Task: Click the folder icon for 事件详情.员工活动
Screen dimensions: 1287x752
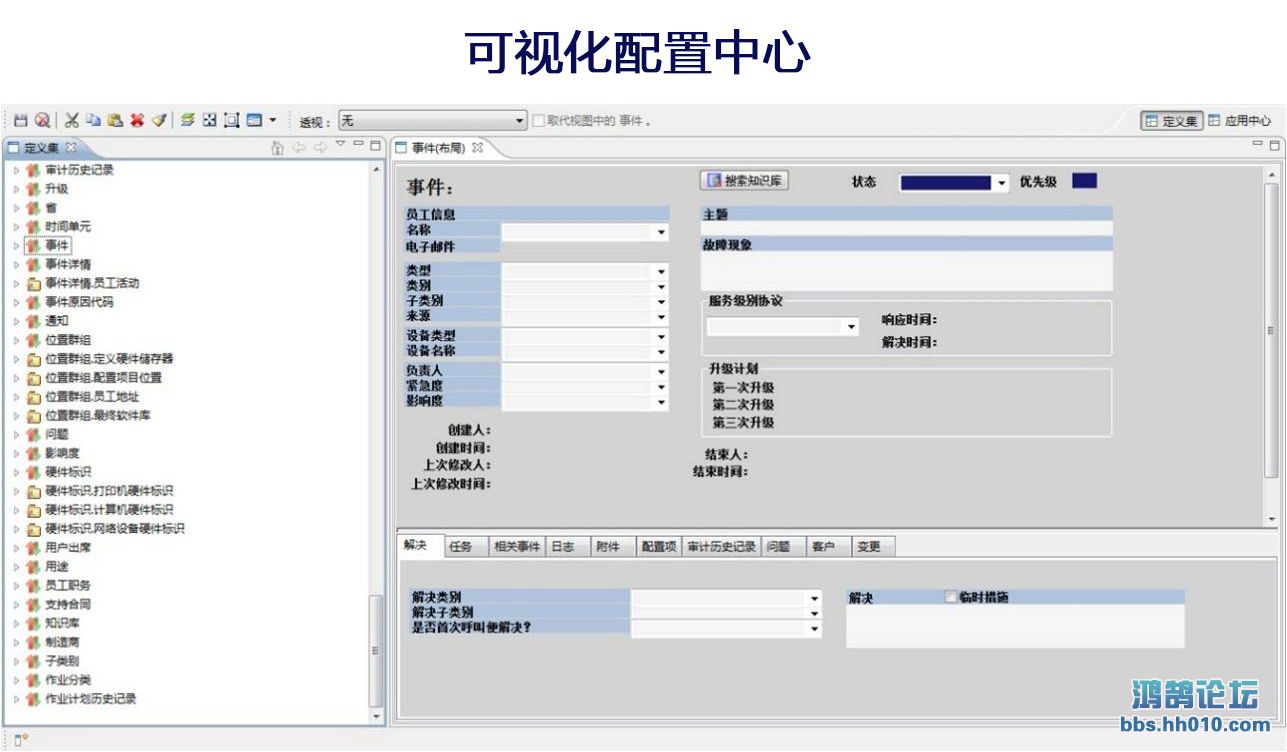Action: pyautogui.click(x=33, y=284)
